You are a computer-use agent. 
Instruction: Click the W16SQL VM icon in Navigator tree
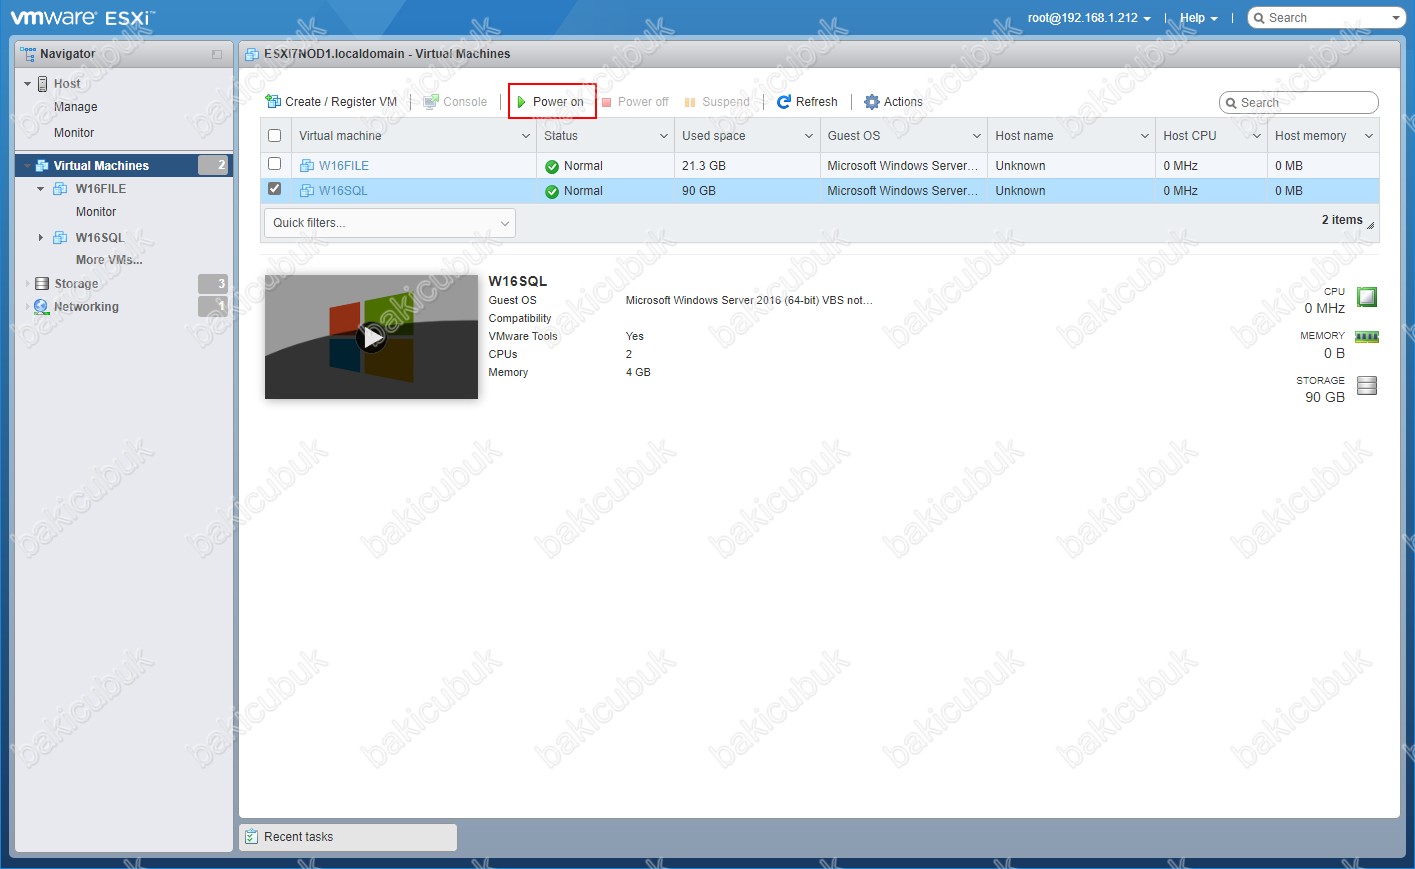(60, 238)
